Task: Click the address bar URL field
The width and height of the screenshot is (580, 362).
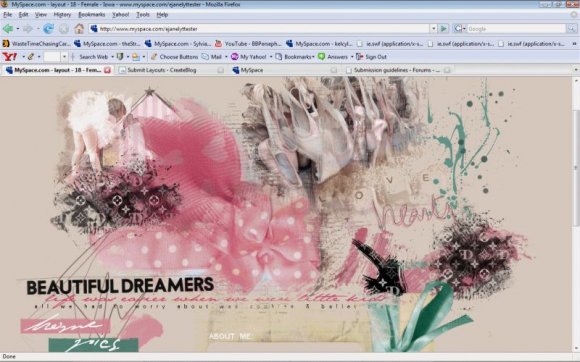Action: (x=263, y=28)
